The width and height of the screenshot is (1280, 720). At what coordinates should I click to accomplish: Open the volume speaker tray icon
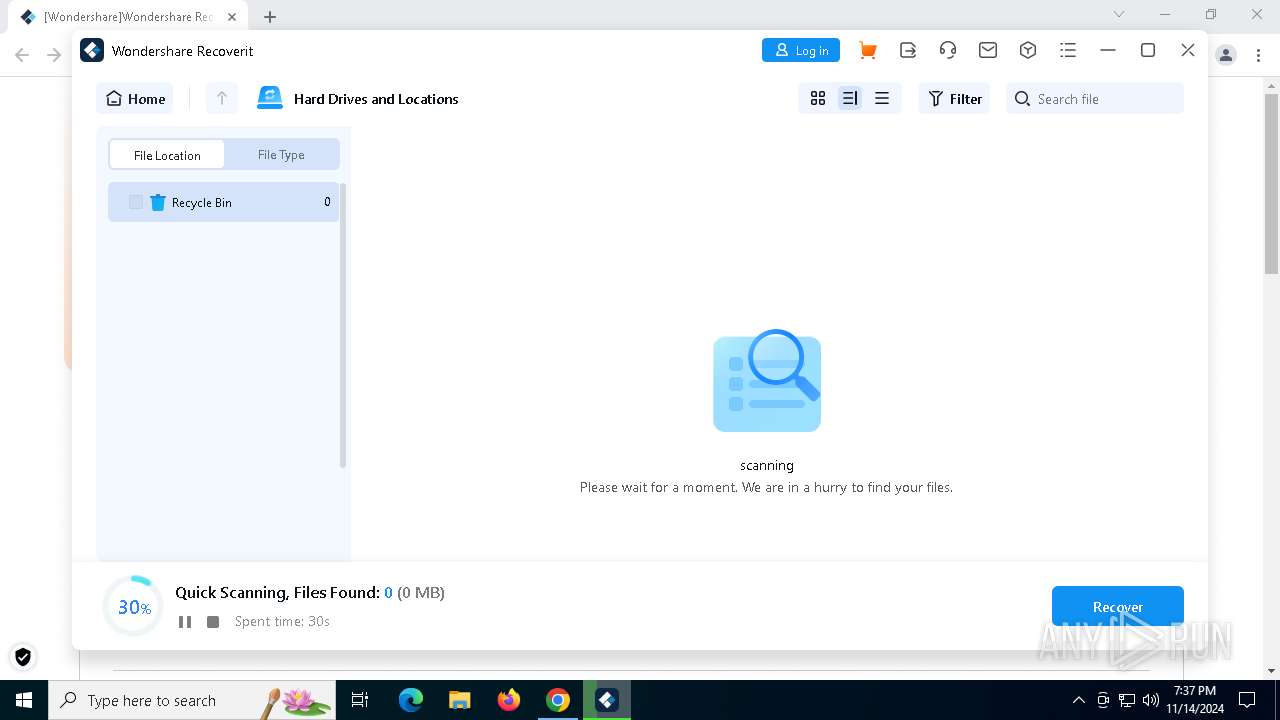coord(1151,700)
